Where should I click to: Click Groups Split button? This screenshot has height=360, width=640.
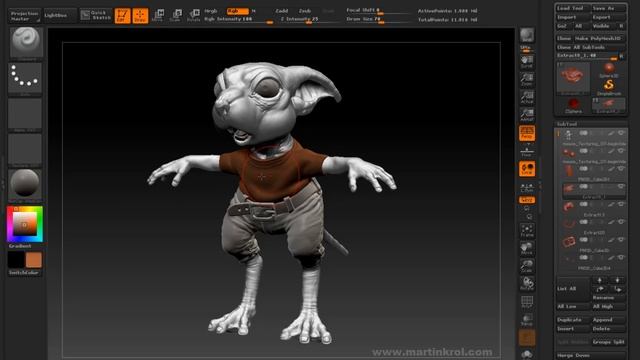pyautogui.click(x=608, y=342)
